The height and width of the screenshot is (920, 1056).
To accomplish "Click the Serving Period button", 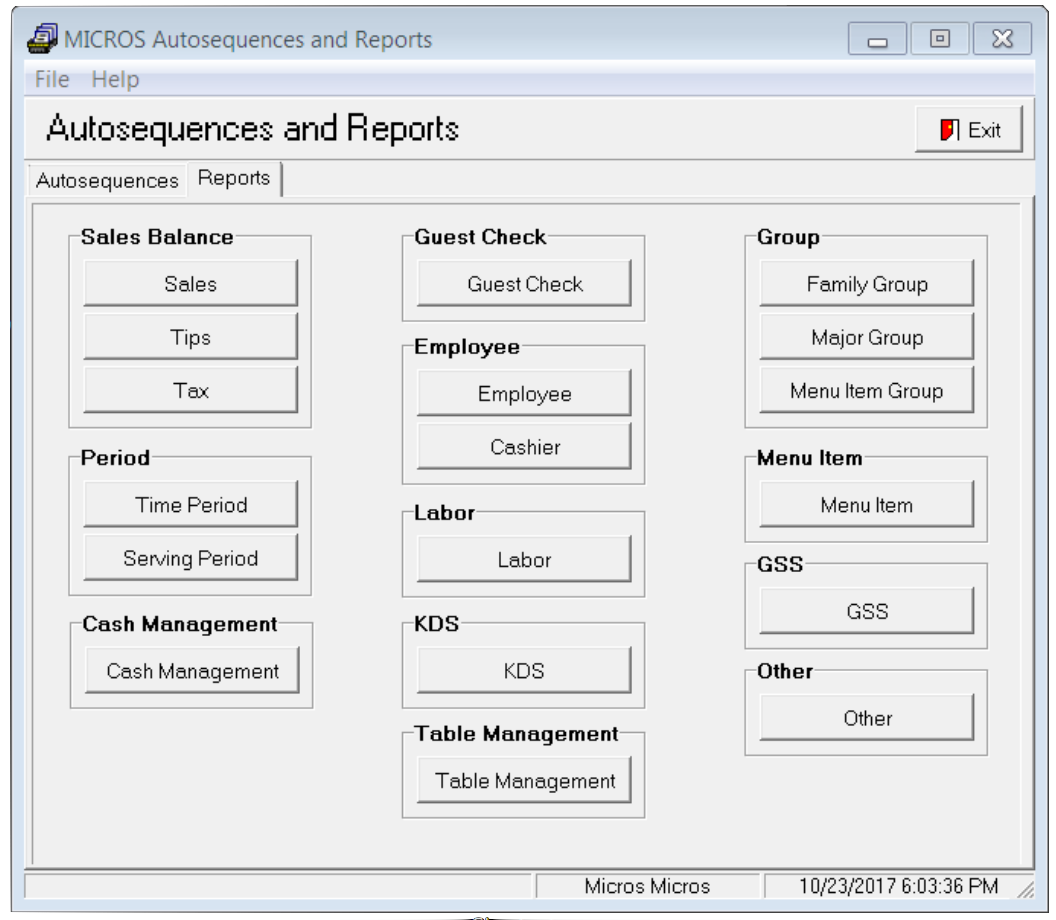I will [191, 558].
